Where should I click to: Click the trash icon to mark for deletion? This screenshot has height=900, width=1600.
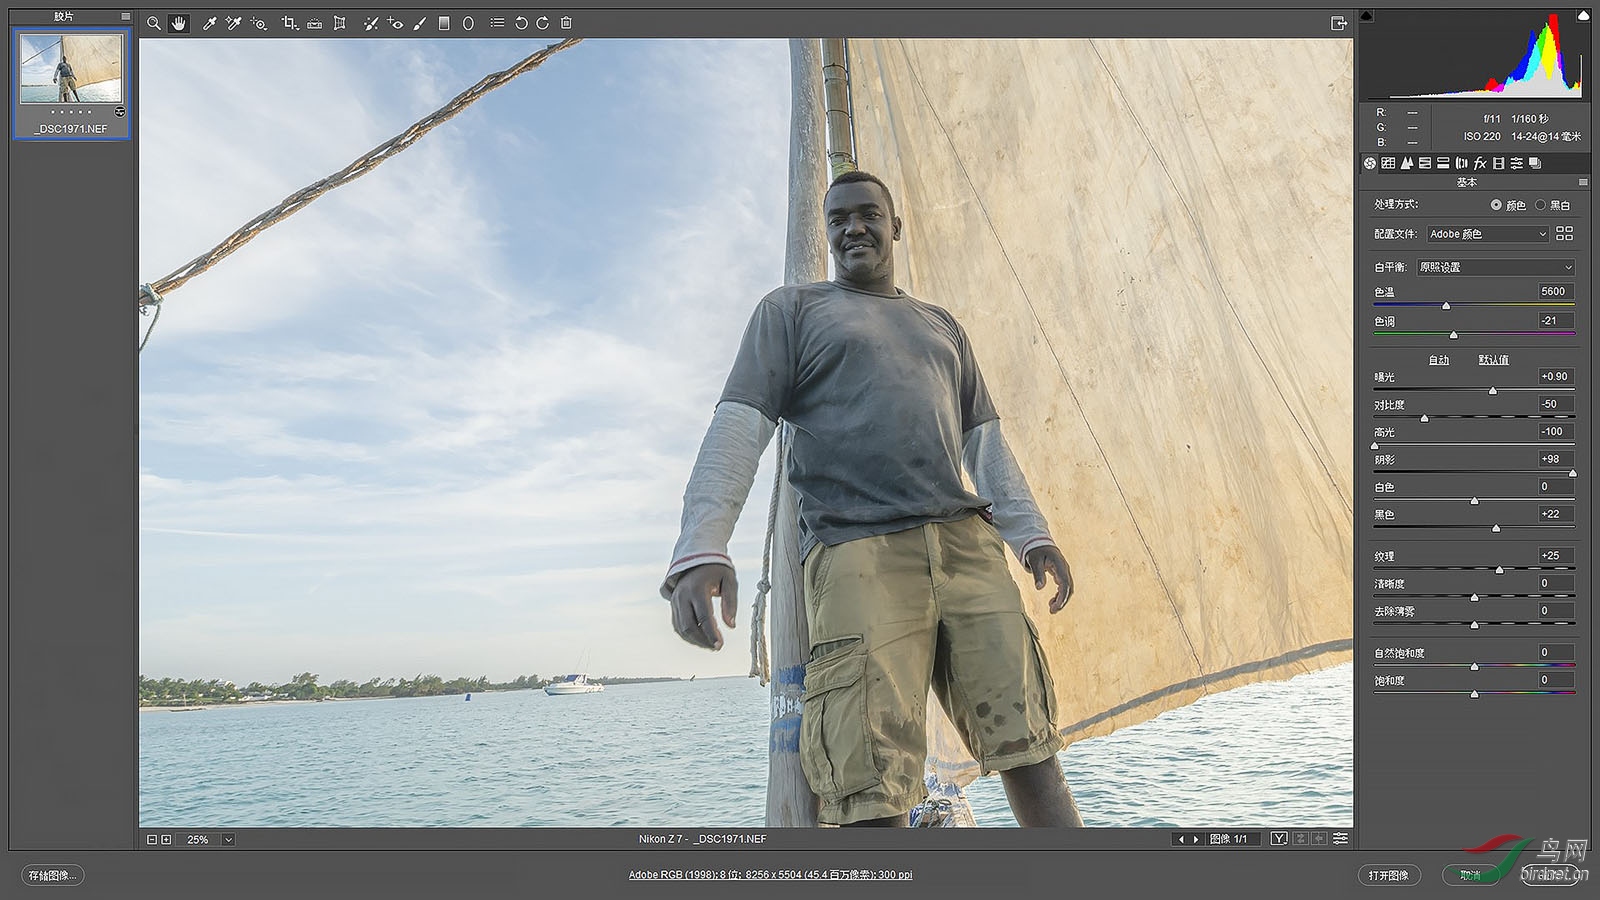click(566, 23)
